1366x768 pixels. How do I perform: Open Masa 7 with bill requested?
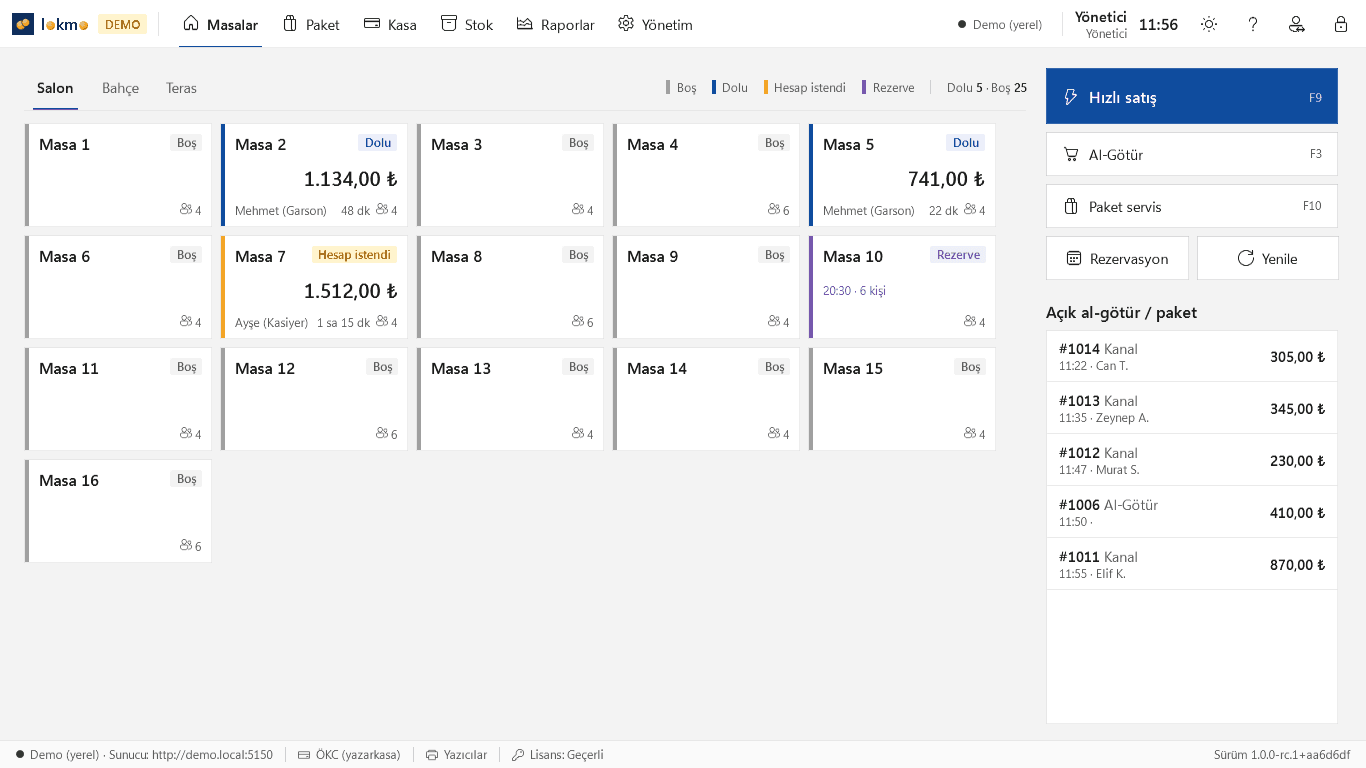[313, 287]
